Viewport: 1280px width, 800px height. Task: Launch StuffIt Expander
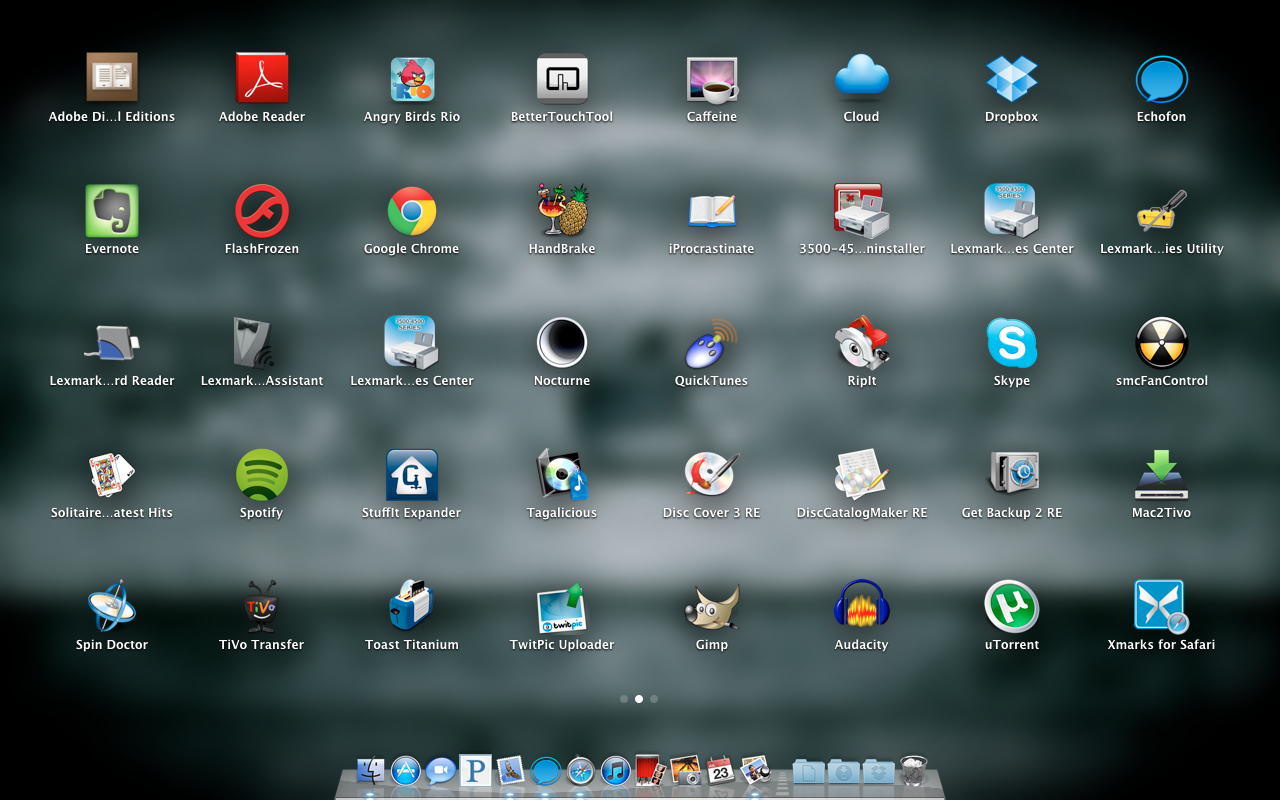pyautogui.click(x=412, y=474)
